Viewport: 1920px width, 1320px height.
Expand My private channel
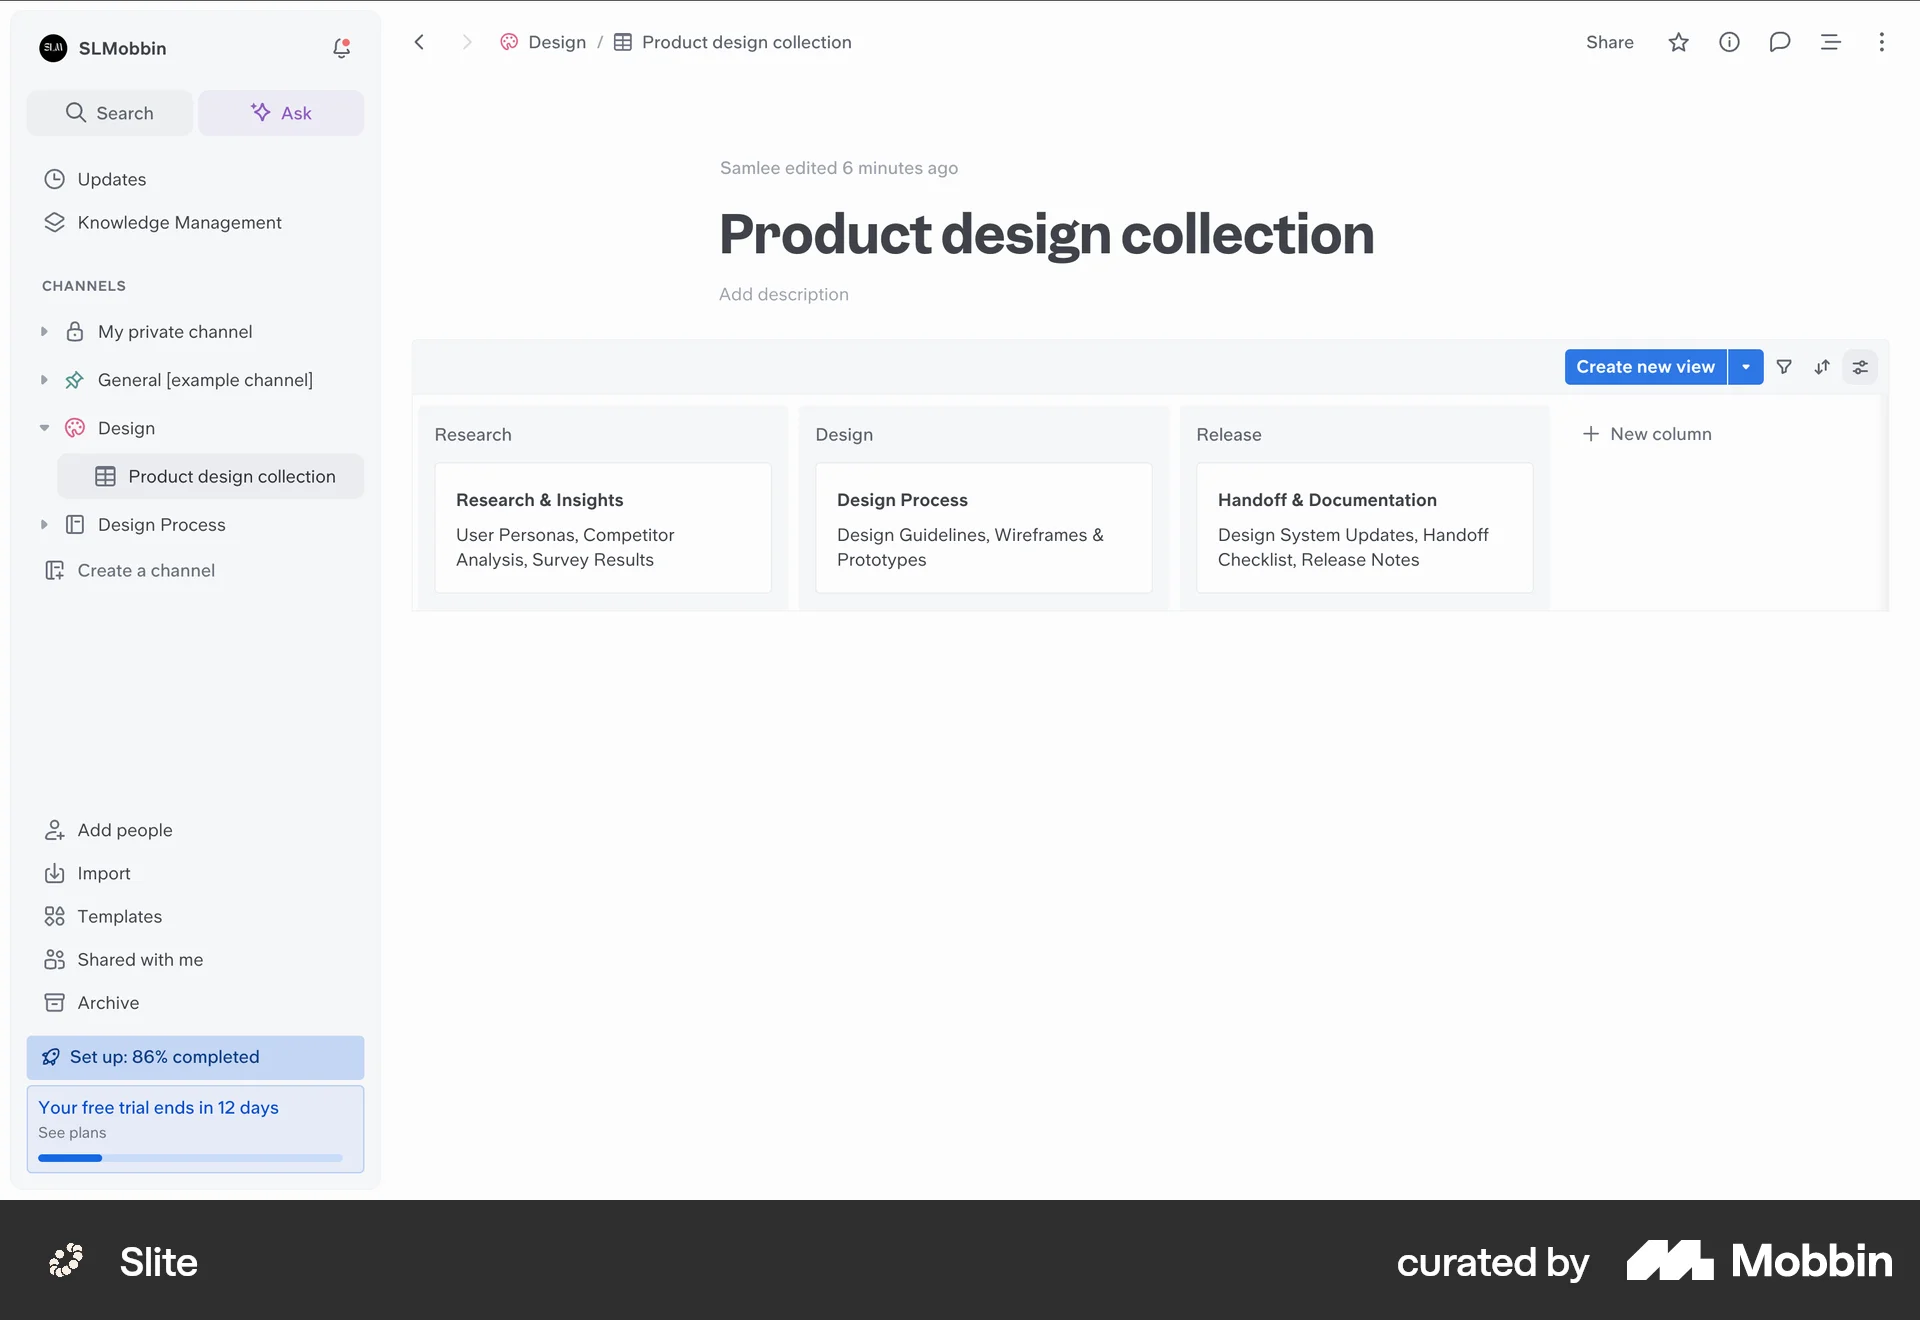click(44, 331)
